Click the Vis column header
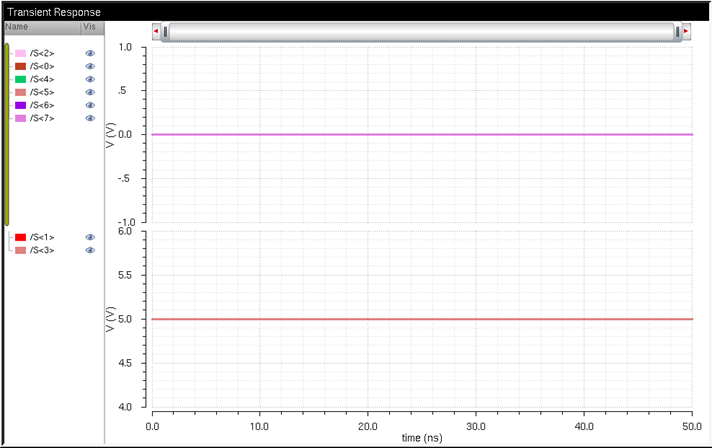The image size is (712, 448). [93, 27]
